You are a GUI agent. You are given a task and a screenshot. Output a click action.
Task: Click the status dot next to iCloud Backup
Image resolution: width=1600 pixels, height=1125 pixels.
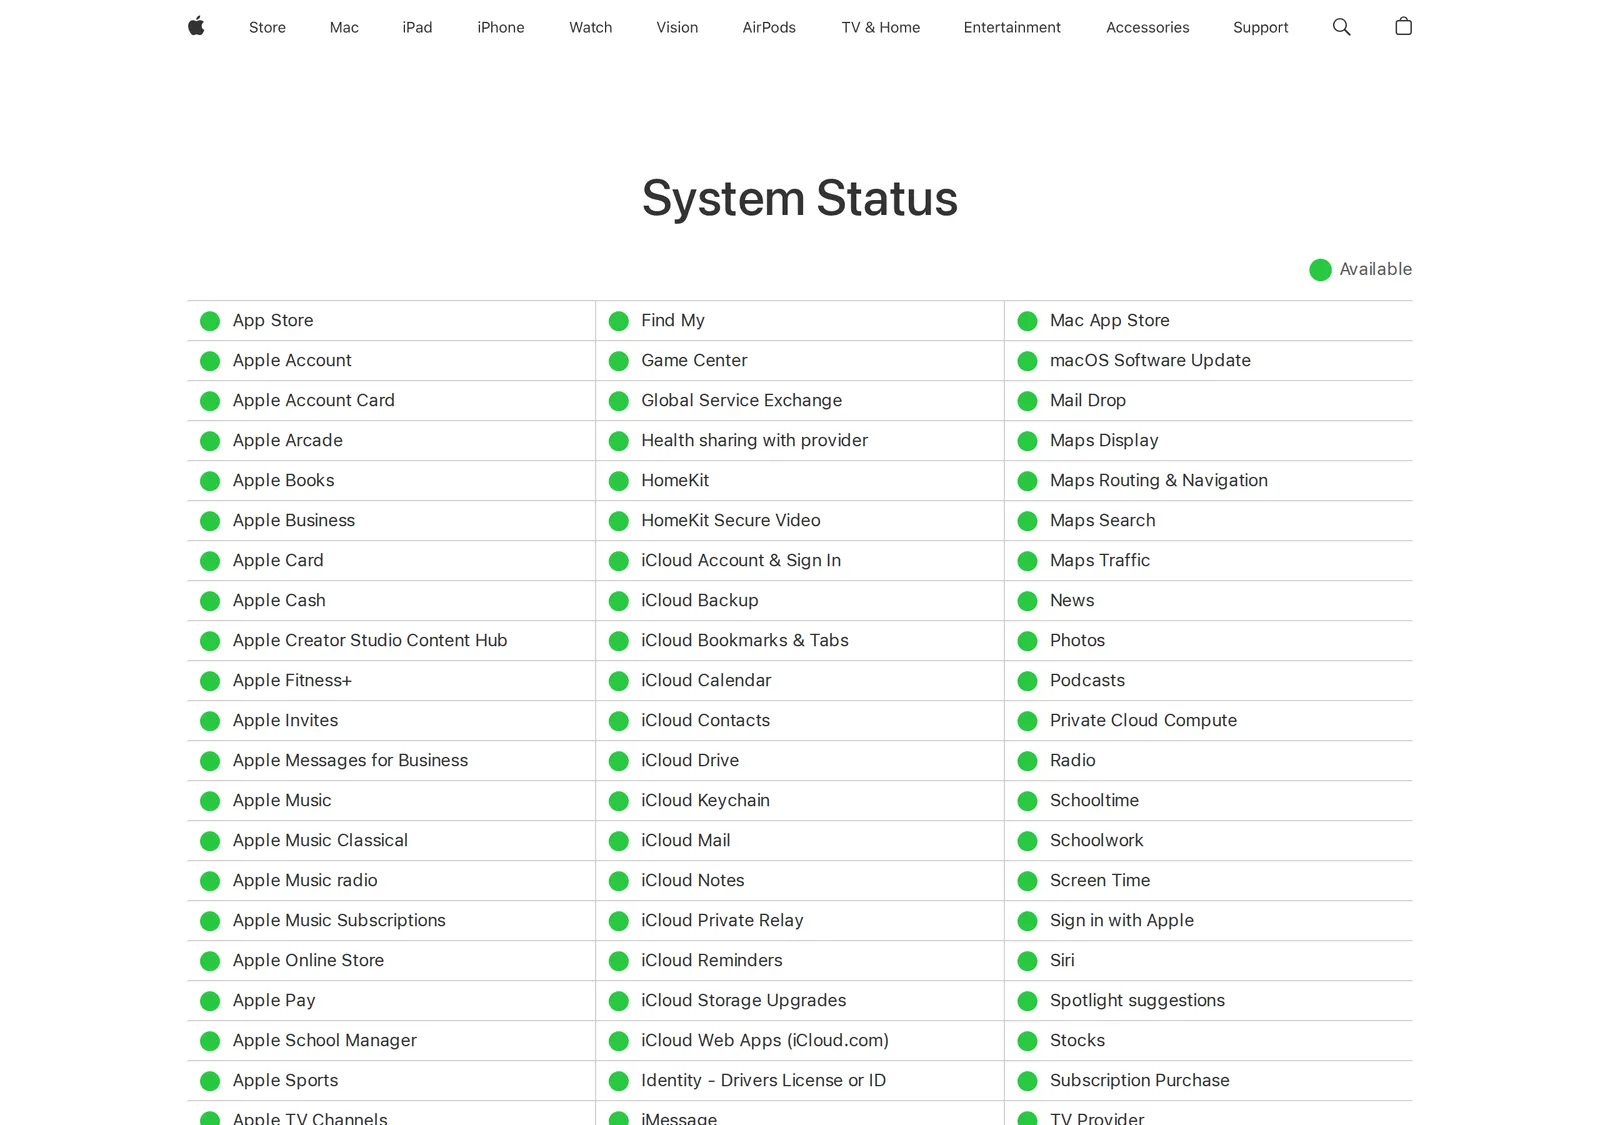click(x=619, y=601)
